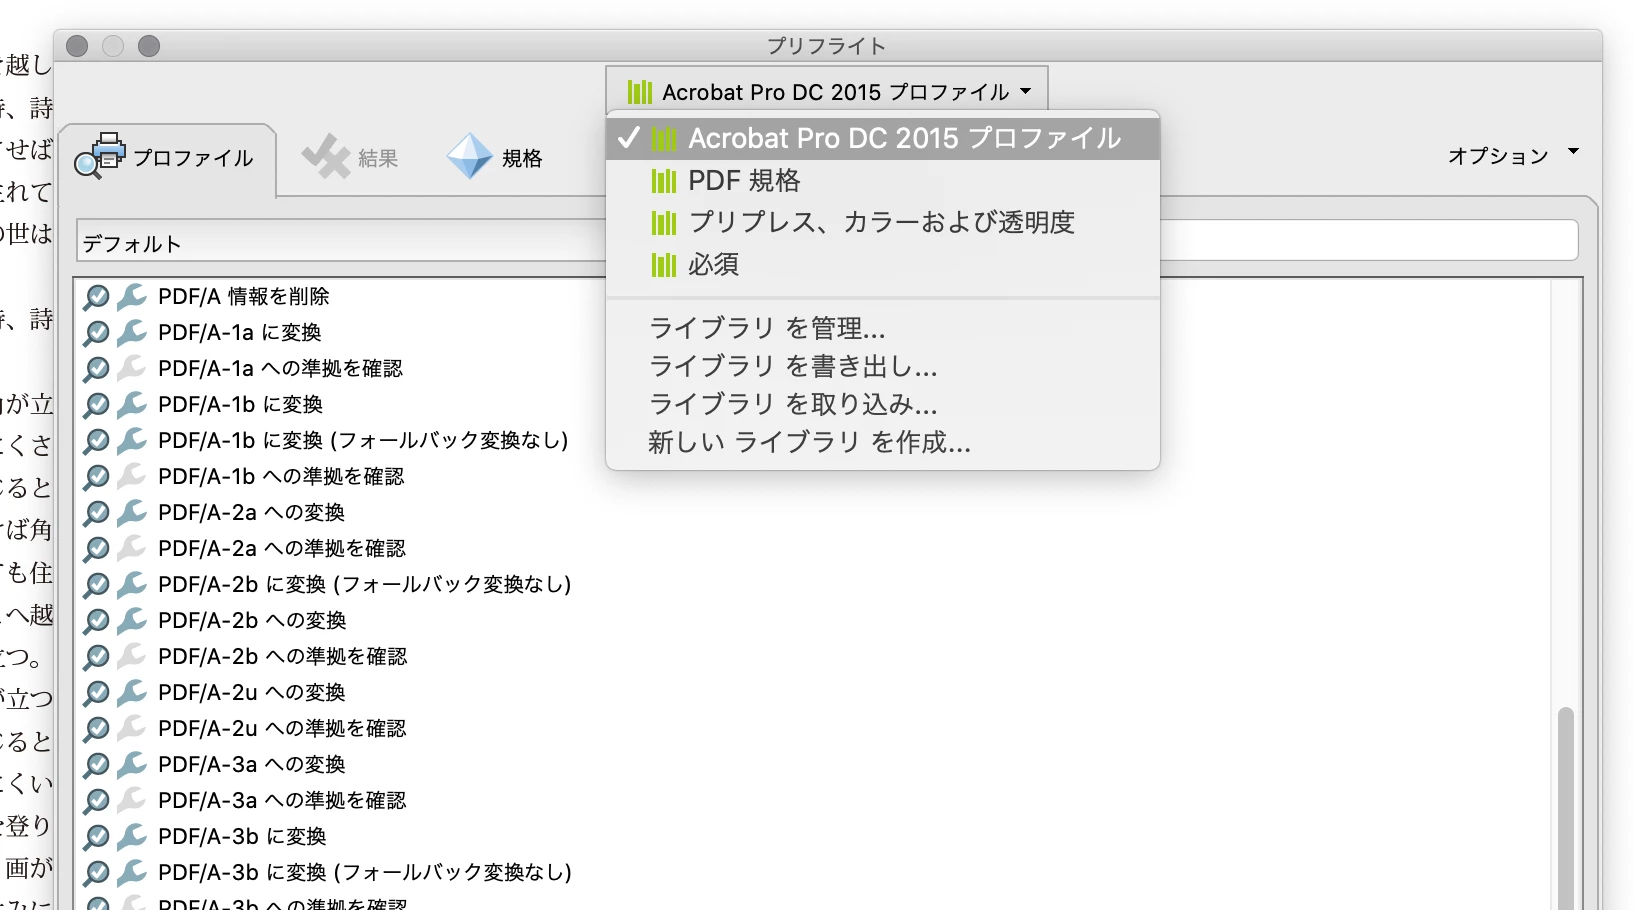Select ライブラリ を取り込み... menu item
This screenshot has width=1634, height=910.
coord(883,404)
